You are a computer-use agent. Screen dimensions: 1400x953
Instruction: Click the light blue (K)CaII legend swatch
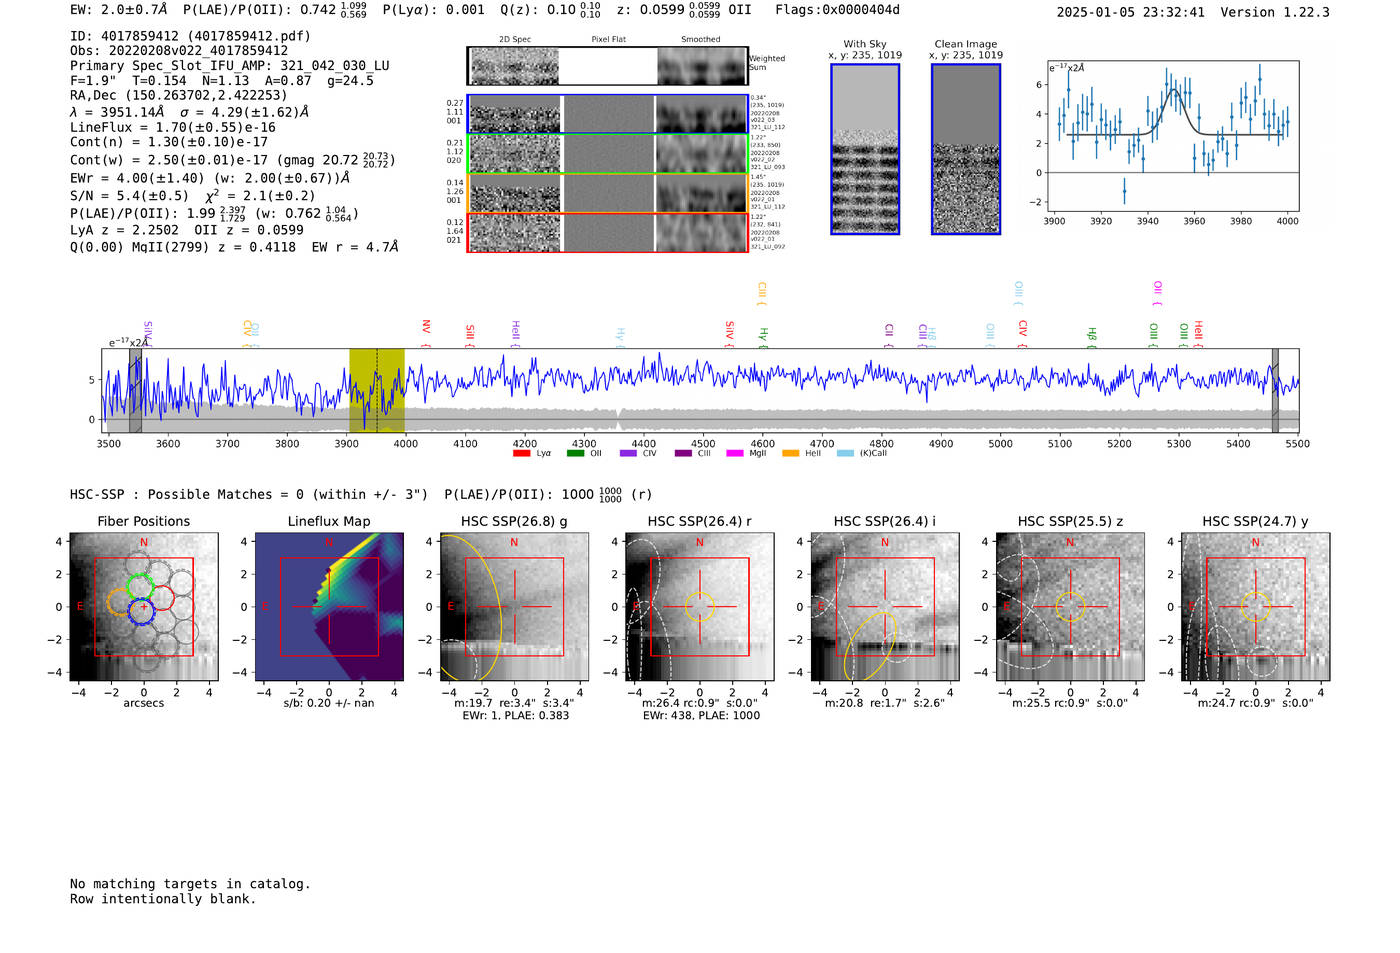pyautogui.click(x=845, y=453)
